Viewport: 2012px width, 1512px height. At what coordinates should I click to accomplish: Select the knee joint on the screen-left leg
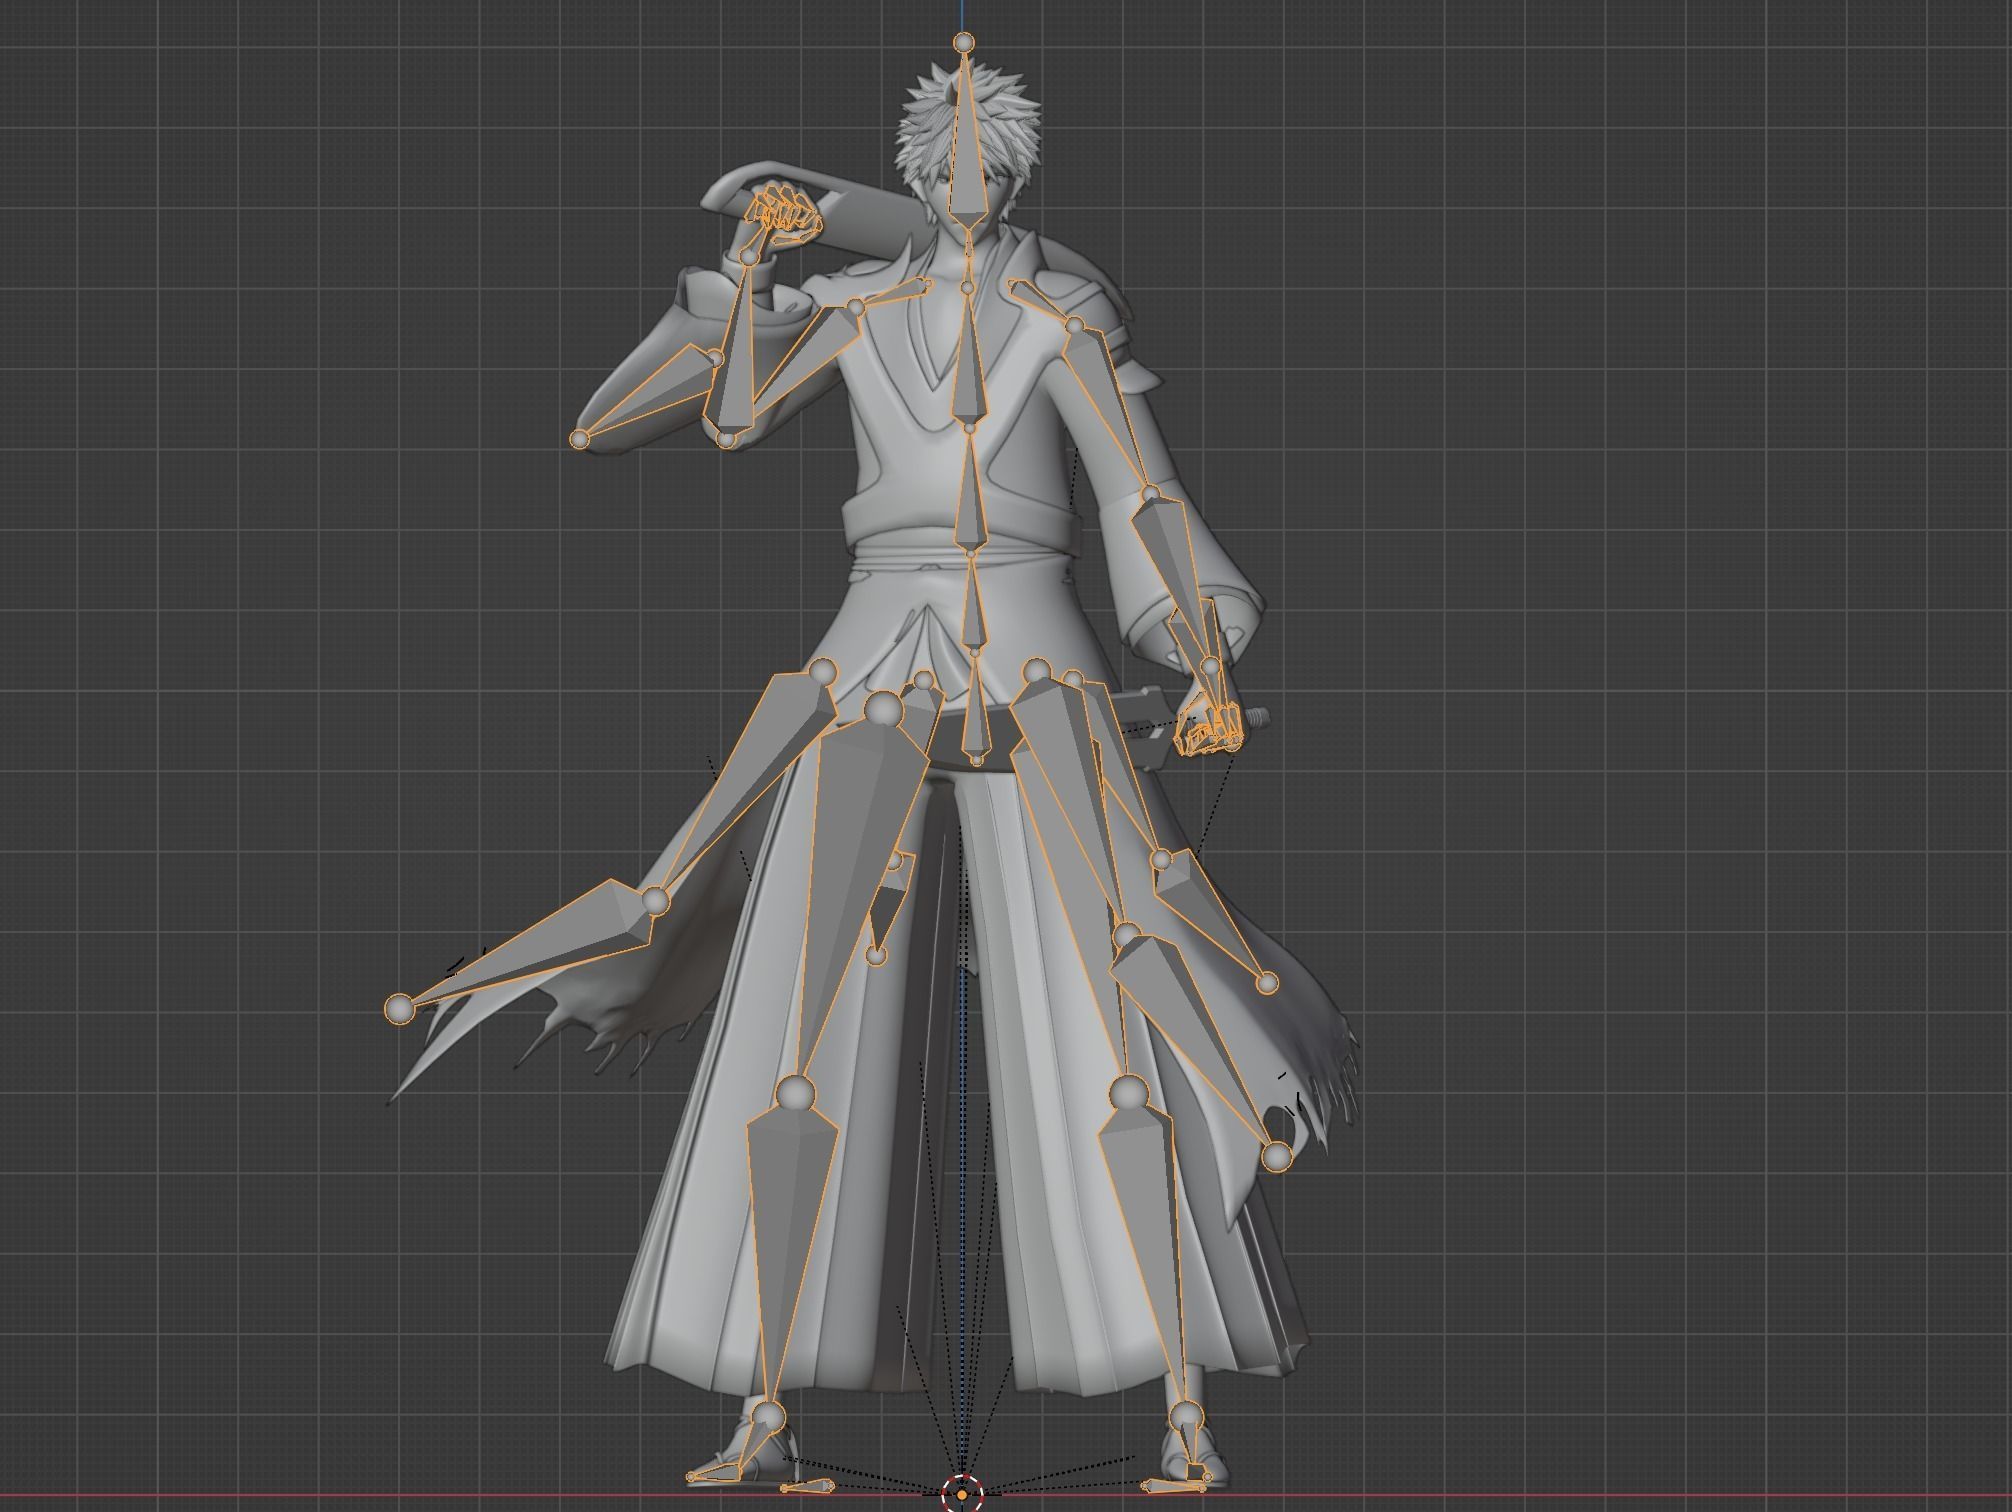(796, 1092)
